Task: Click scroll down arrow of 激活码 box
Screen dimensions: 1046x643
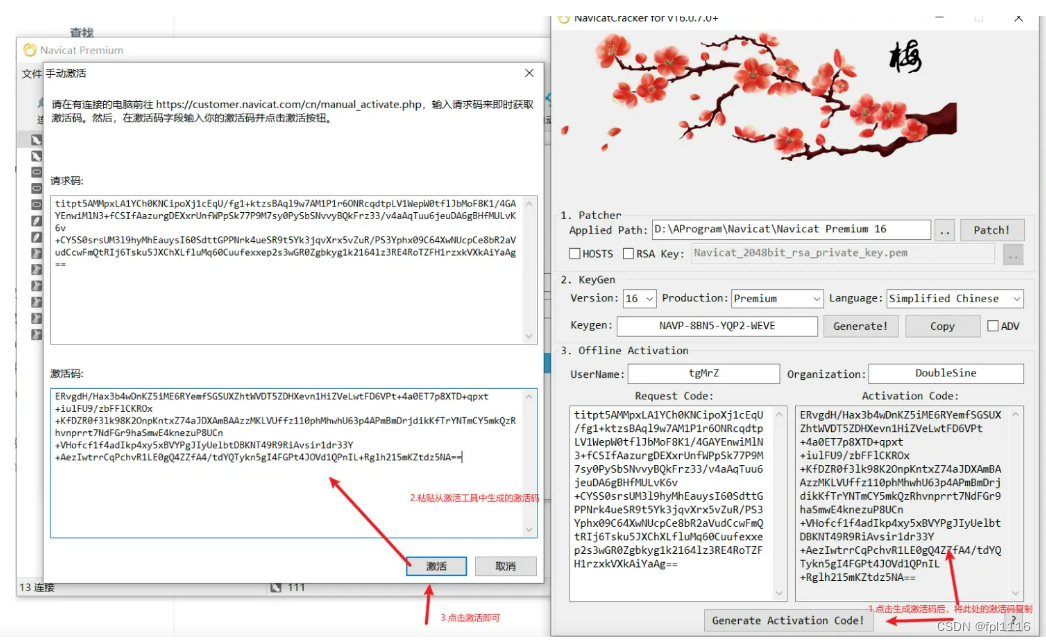Action: point(530,530)
